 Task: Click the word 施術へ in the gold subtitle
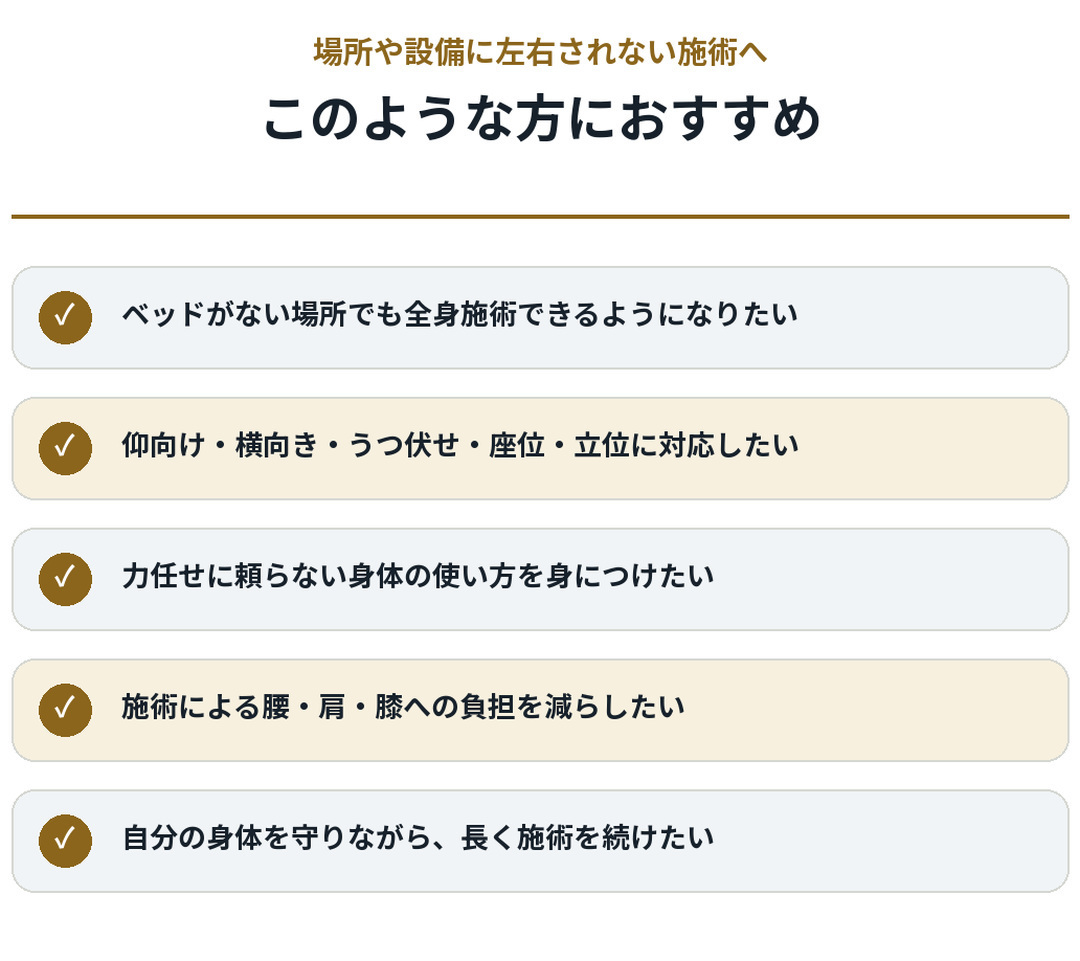[x=722, y=52]
